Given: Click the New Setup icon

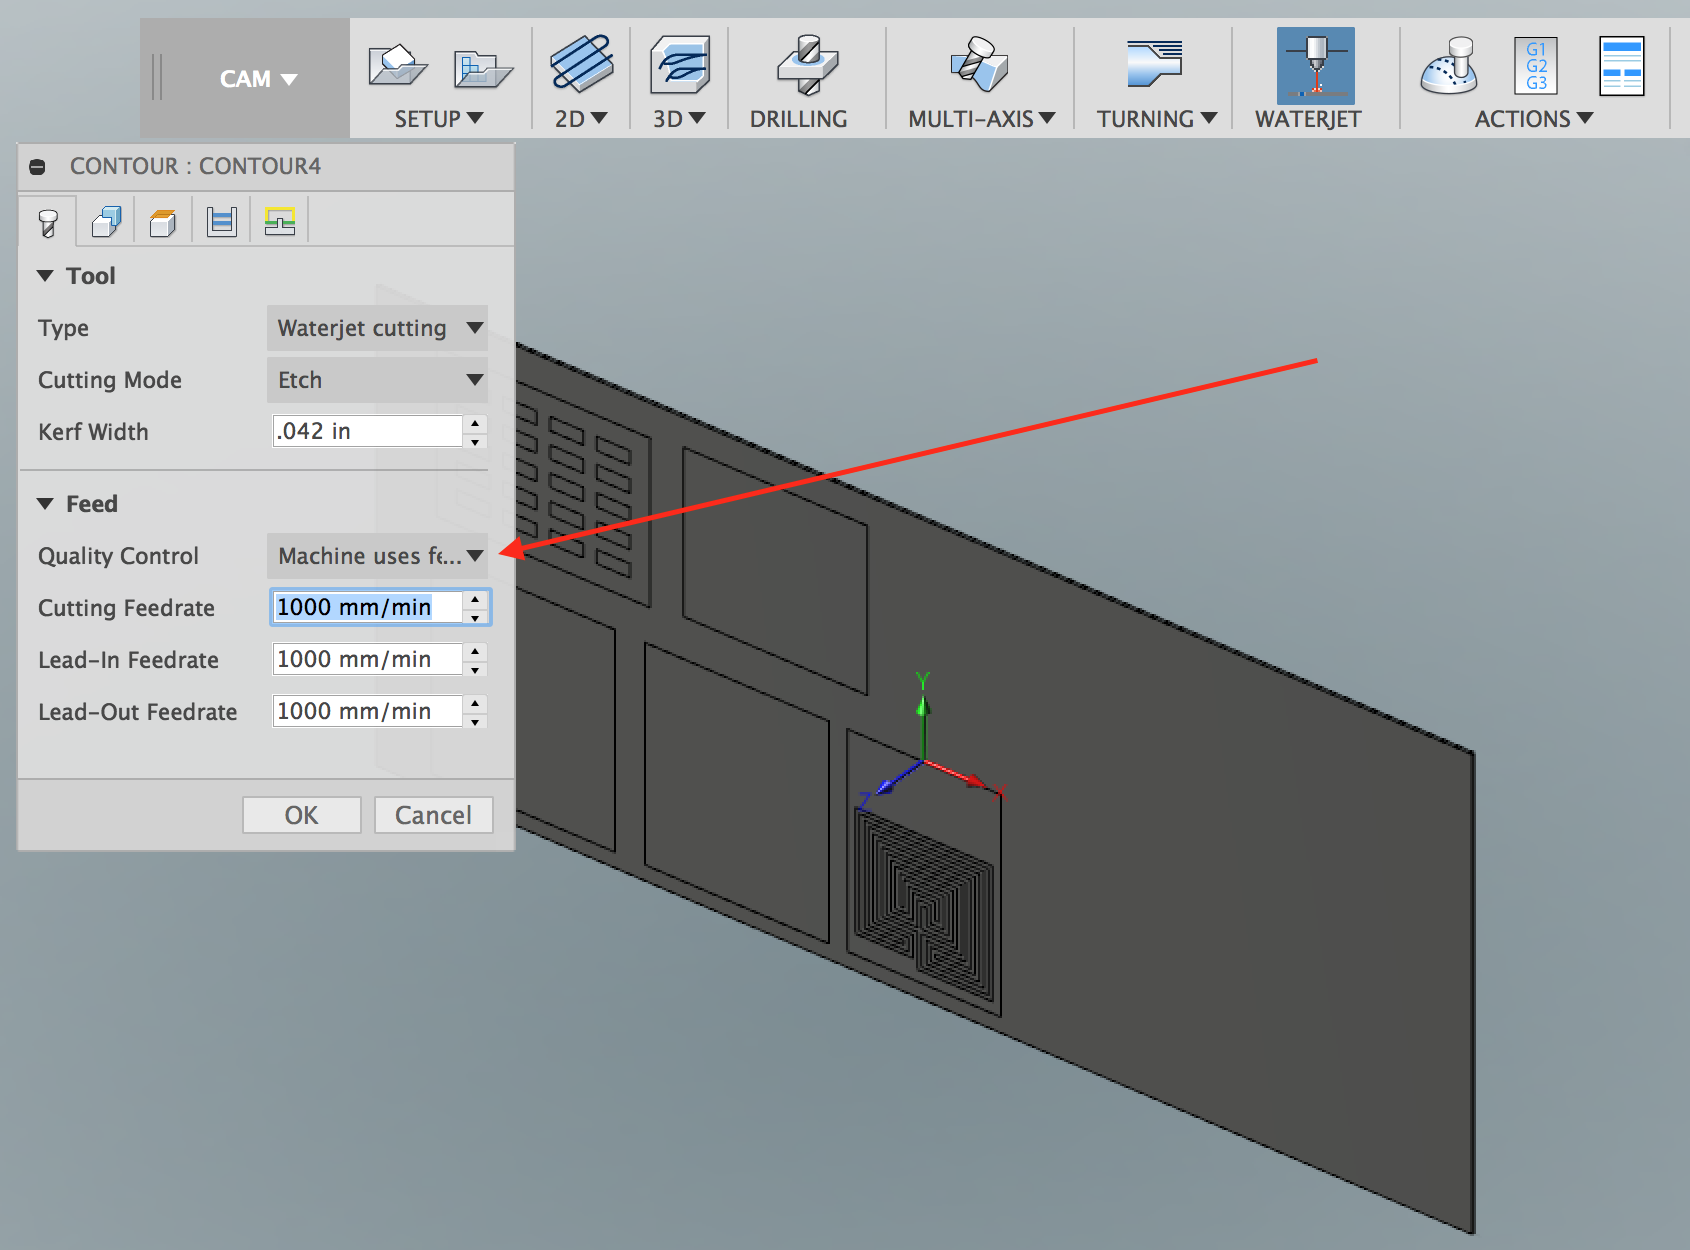Looking at the screenshot, I should pyautogui.click(x=397, y=66).
